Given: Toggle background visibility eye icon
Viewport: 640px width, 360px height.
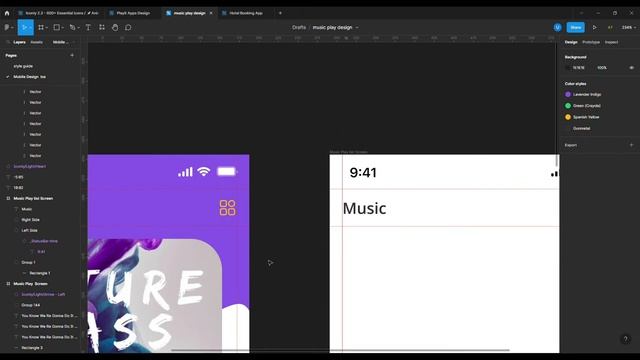Looking at the screenshot, I should 631,68.
